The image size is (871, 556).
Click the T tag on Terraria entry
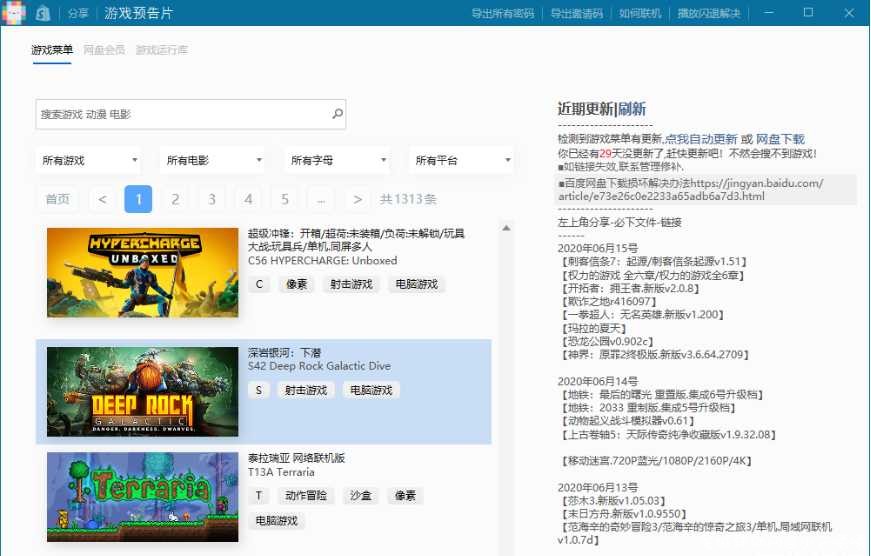(259, 495)
